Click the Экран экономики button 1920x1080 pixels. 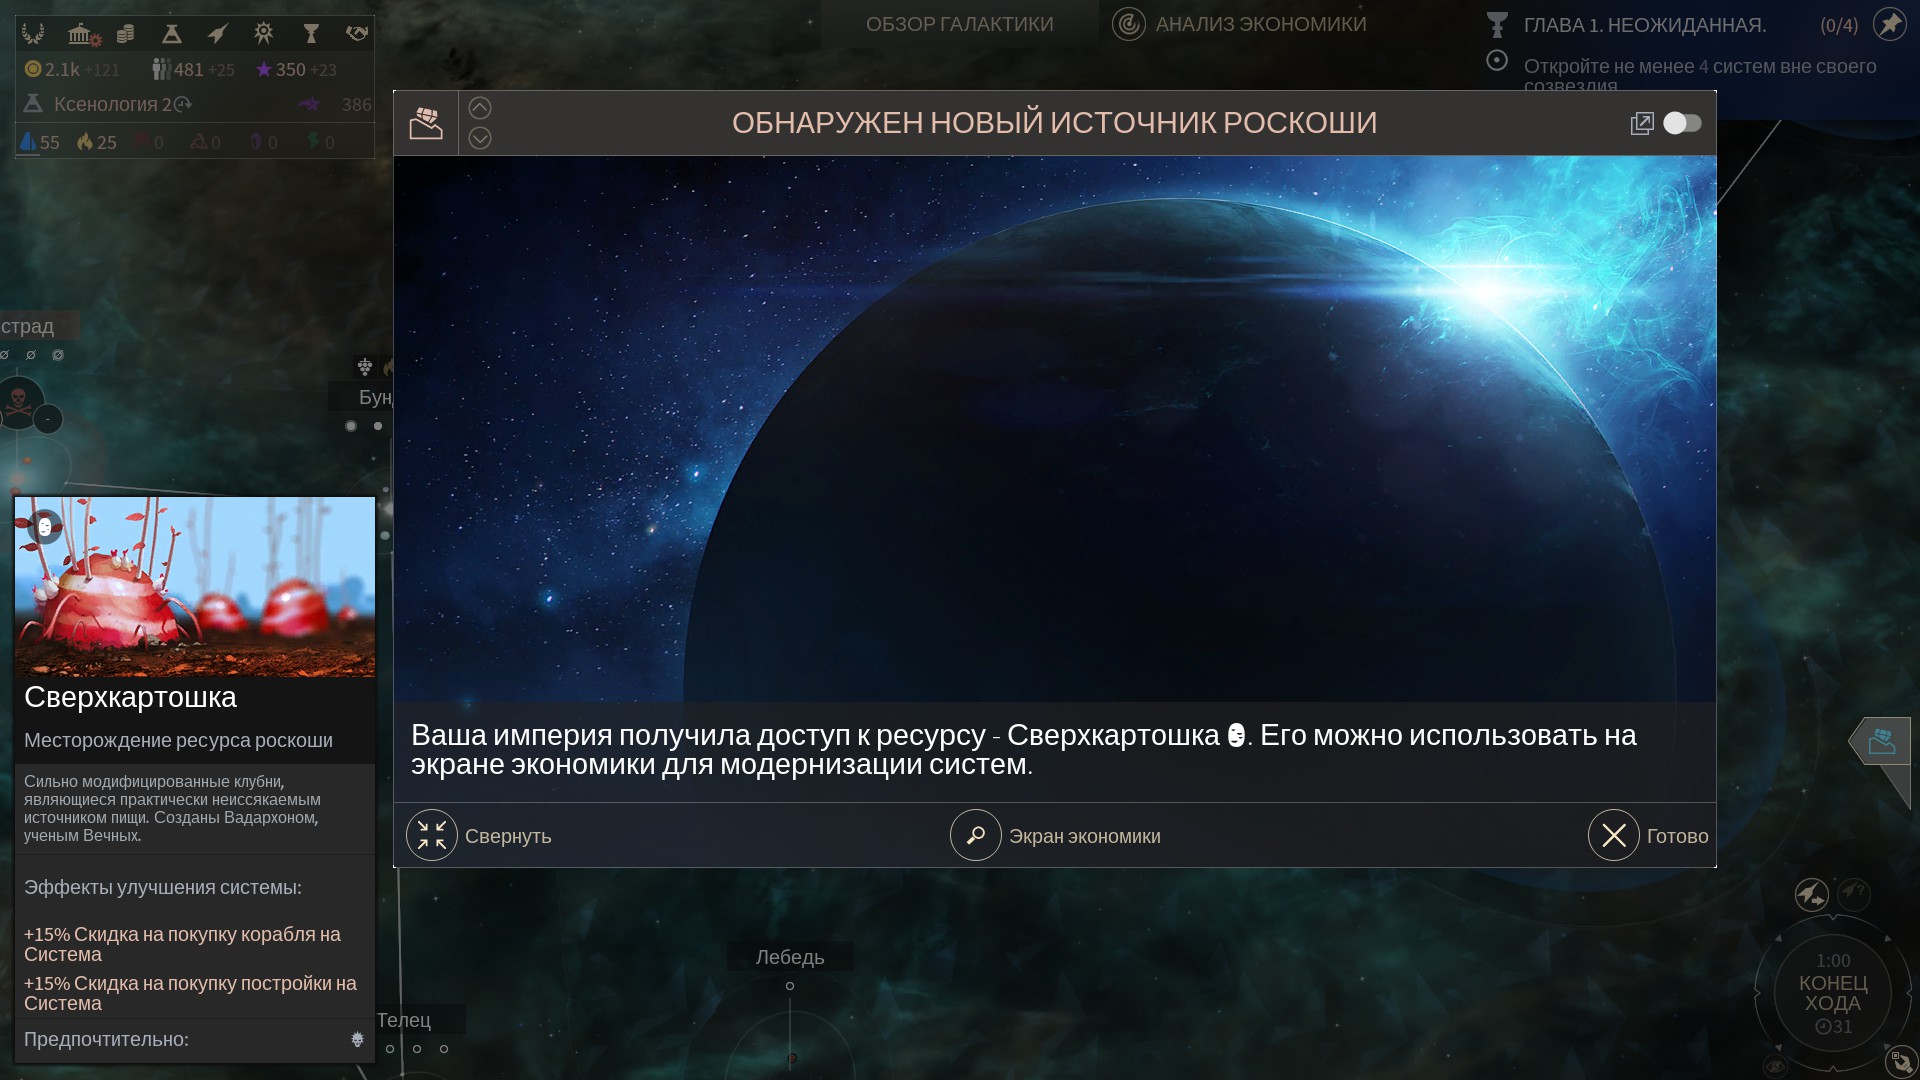click(976, 835)
